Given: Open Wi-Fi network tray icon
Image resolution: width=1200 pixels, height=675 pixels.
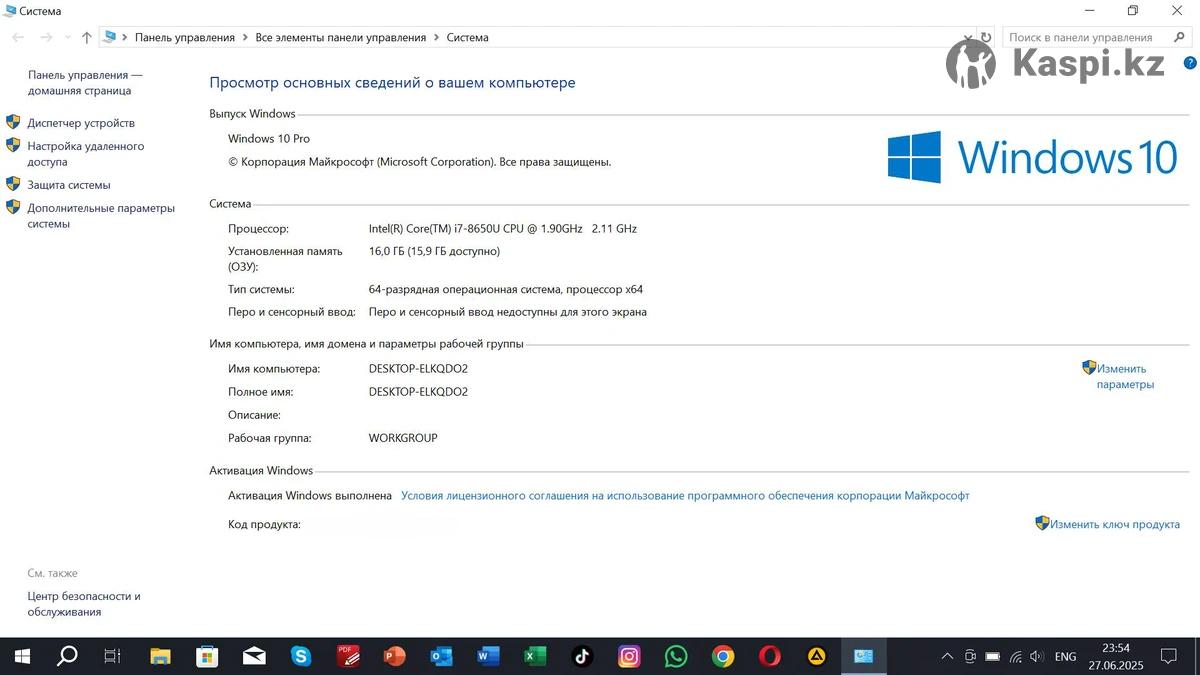Looking at the screenshot, I should pos(1016,657).
